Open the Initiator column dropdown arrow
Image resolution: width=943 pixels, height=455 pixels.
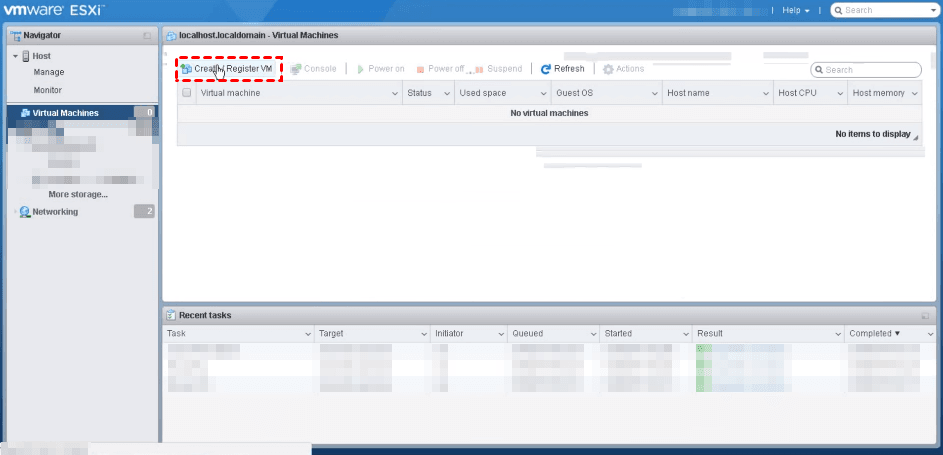[x=501, y=334]
